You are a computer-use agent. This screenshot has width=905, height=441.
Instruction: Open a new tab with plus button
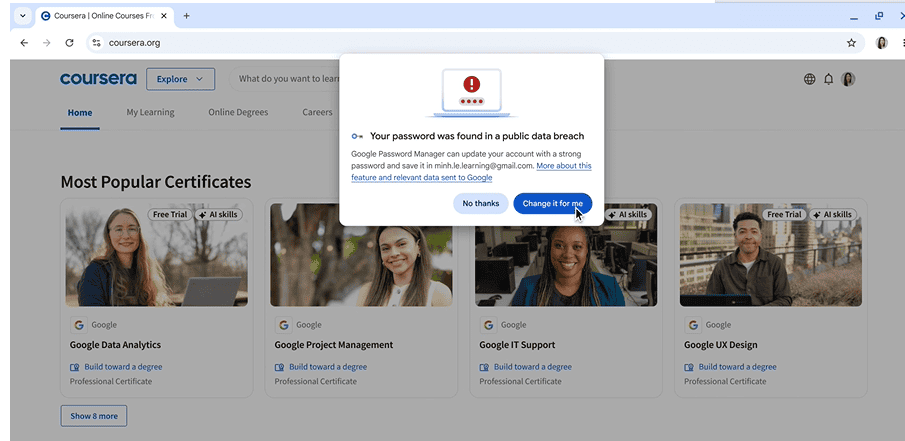click(186, 16)
